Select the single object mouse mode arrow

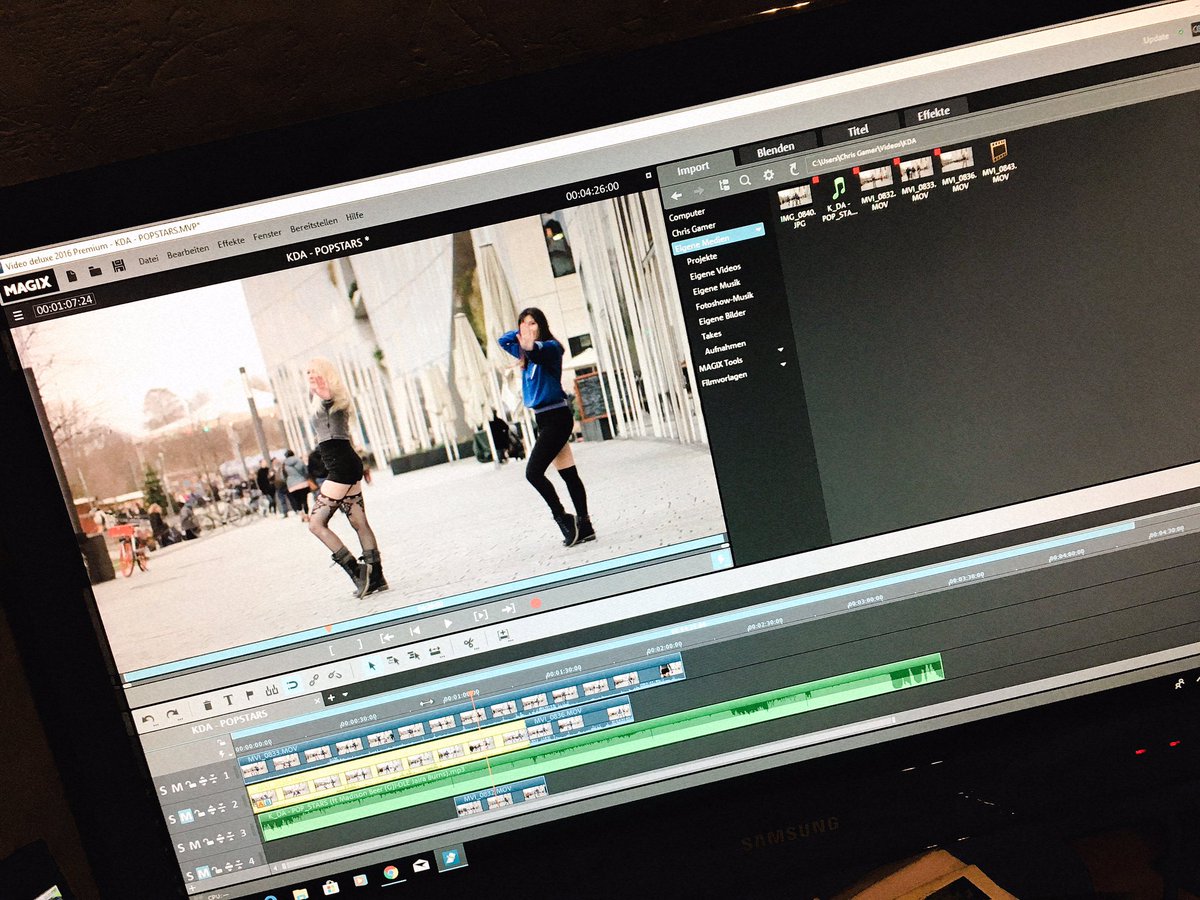click(x=371, y=666)
